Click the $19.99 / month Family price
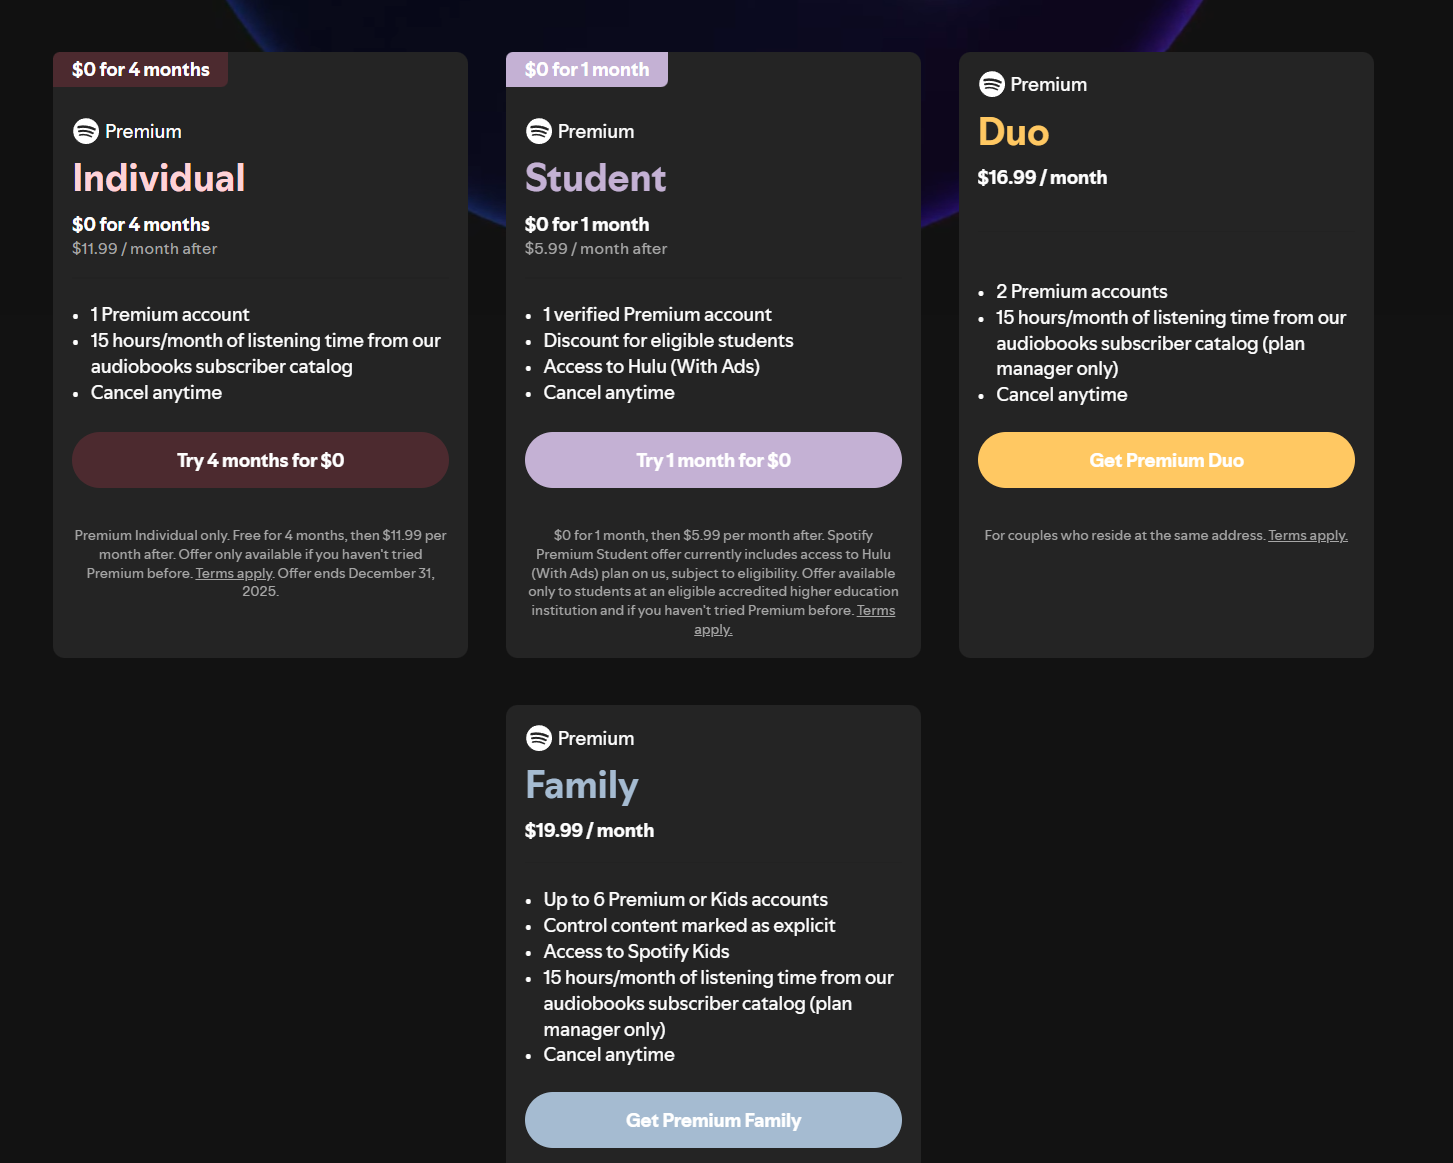 point(589,831)
